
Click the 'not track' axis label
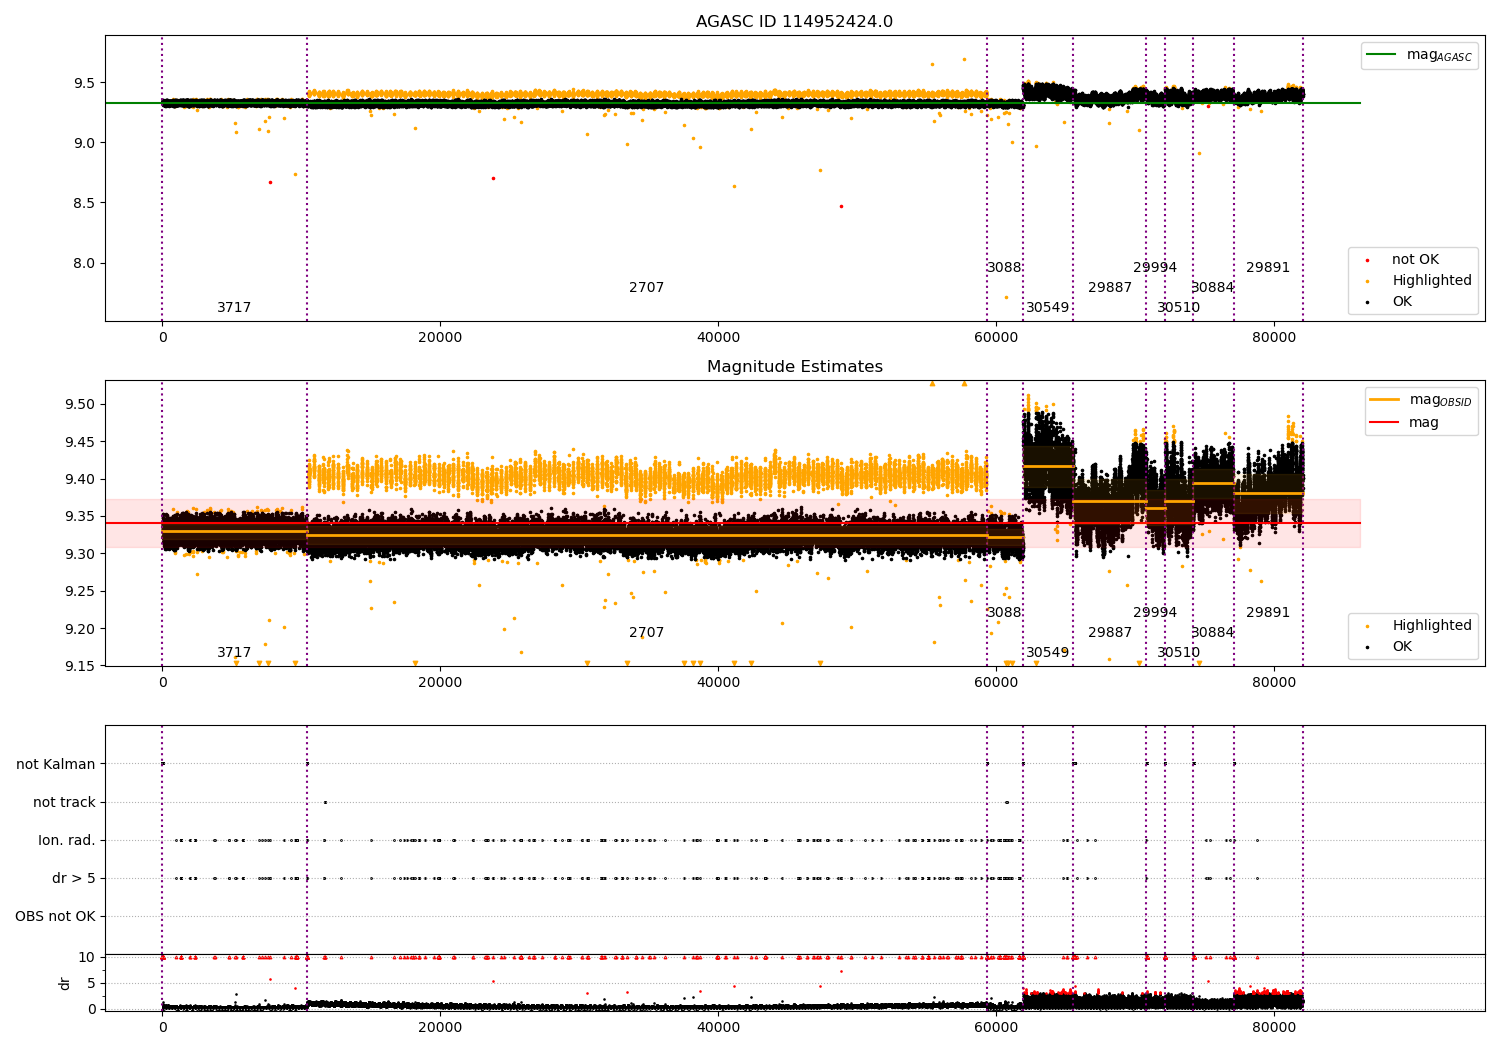(64, 803)
